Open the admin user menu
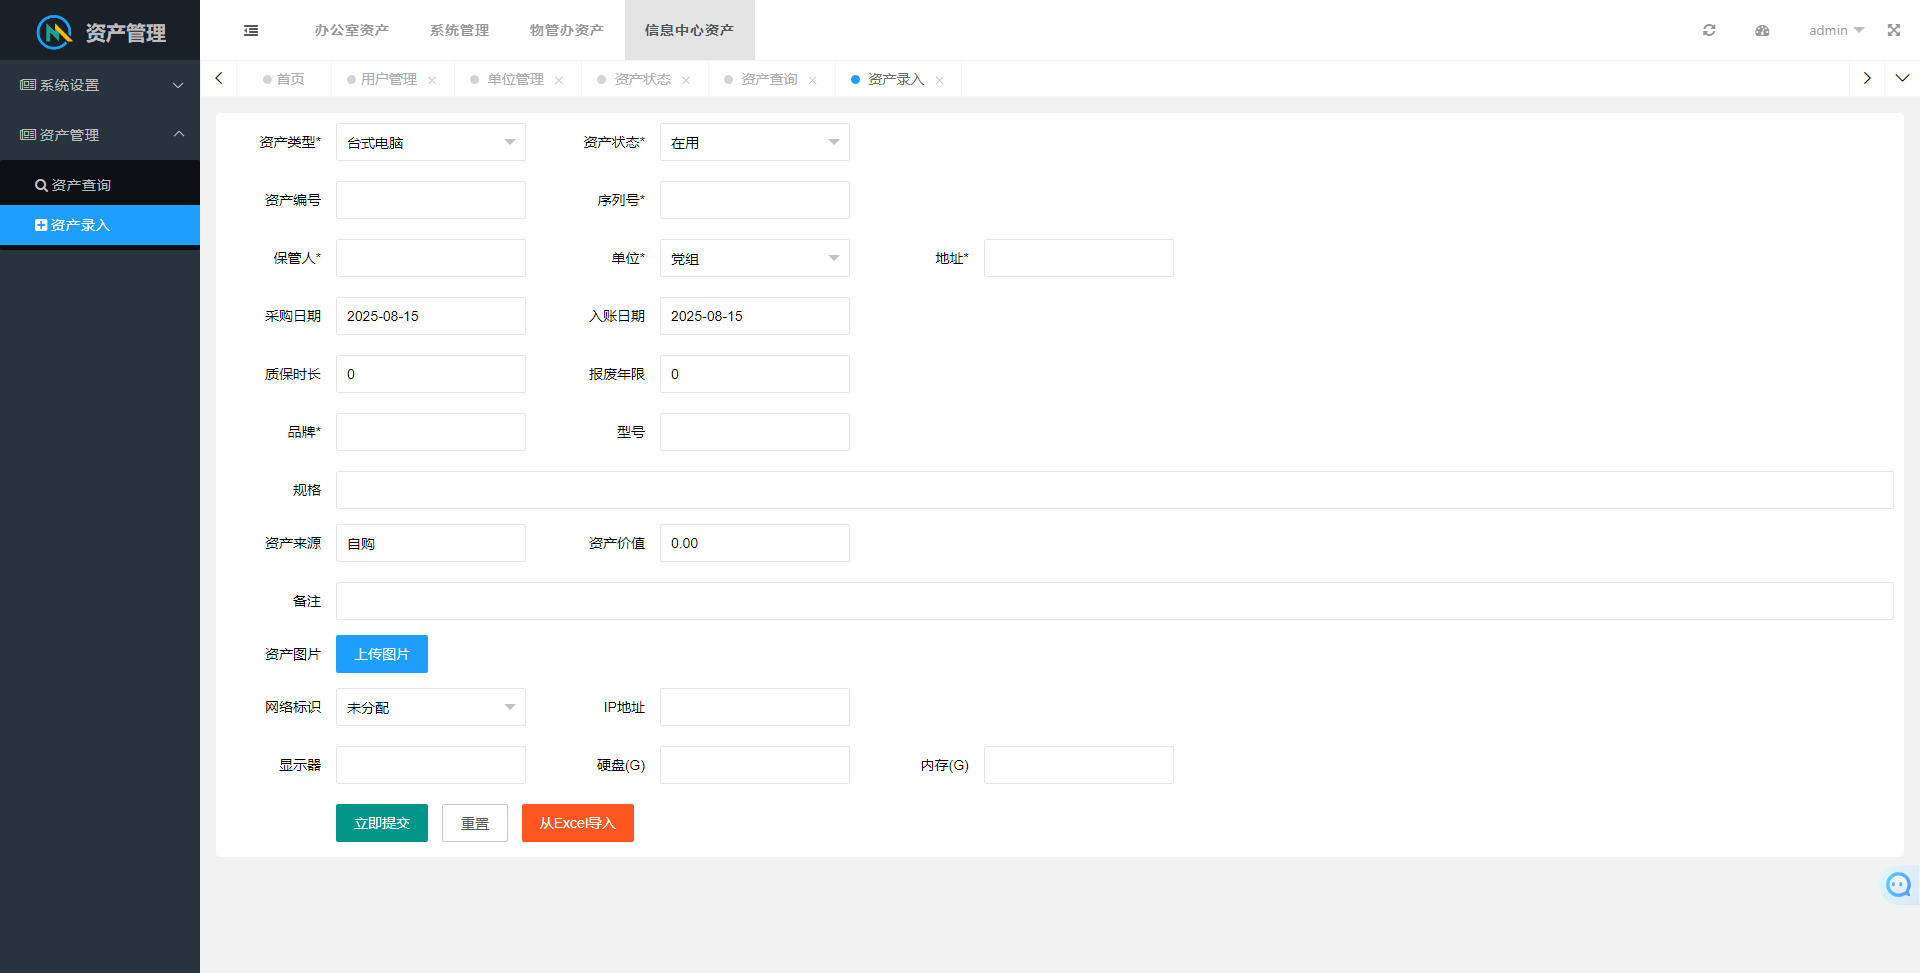The width and height of the screenshot is (1920, 973). click(x=1835, y=30)
